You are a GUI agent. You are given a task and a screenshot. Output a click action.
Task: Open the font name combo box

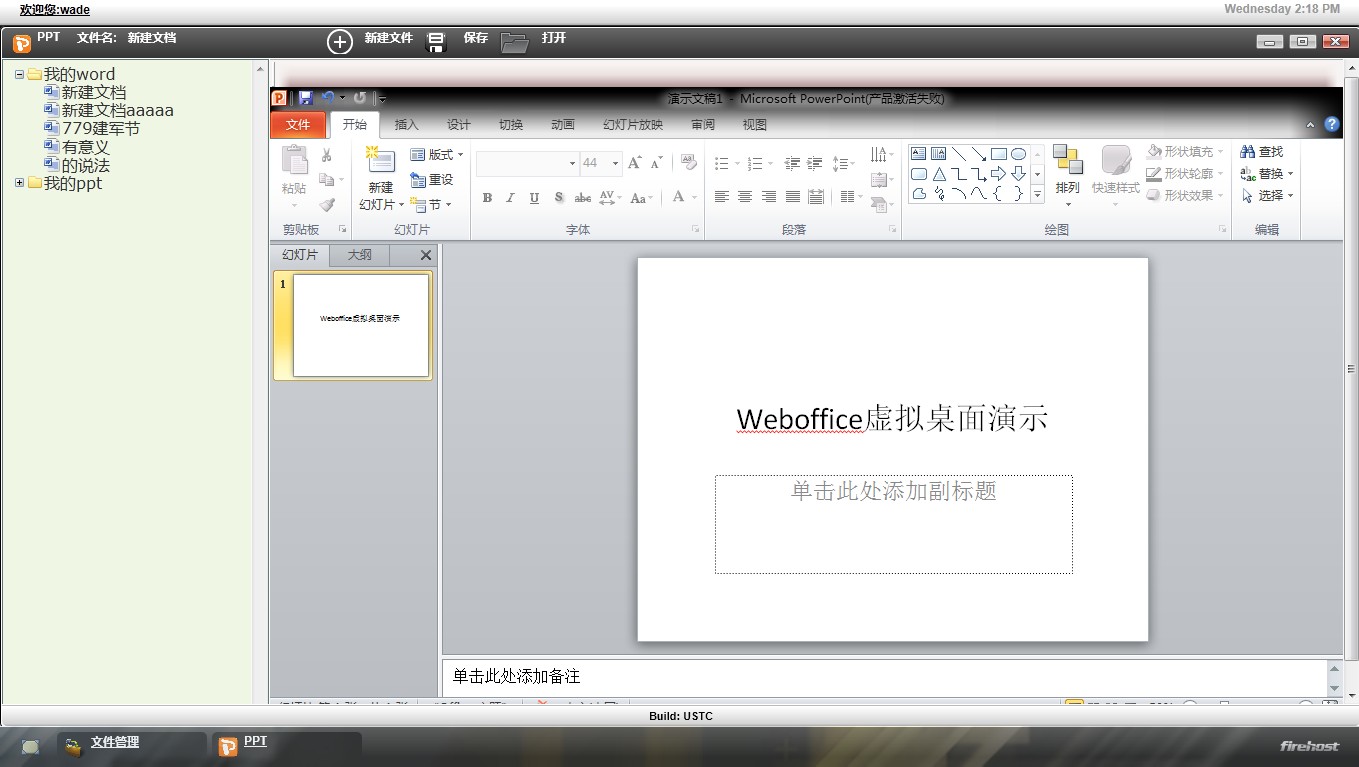(528, 163)
